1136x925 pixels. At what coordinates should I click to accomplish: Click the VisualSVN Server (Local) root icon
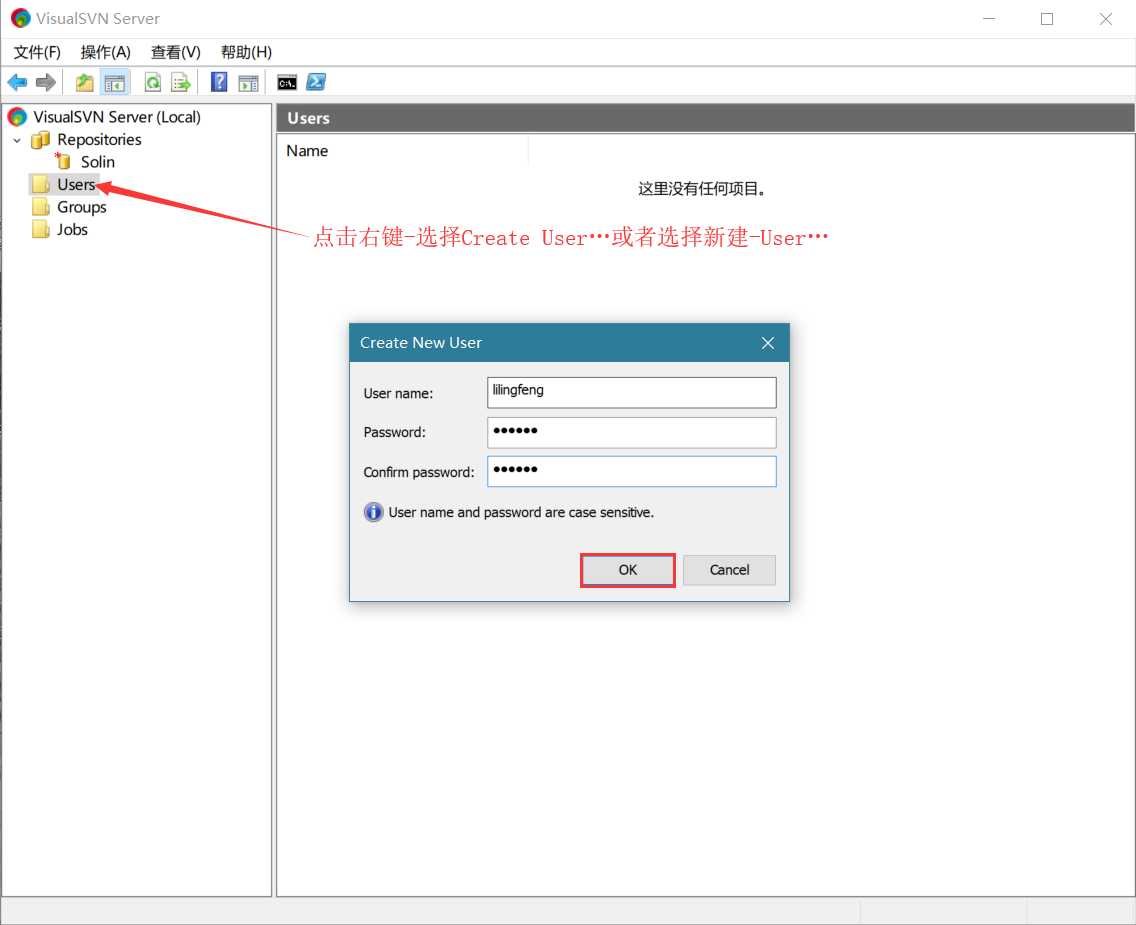coord(17,117)
